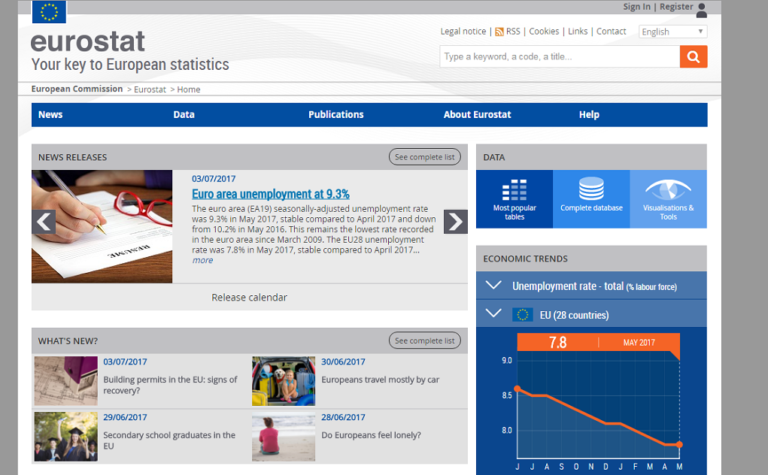Viewport: 768px width, 475px height.
Task: Show next news release with right arrow
Action: [456, 222]
